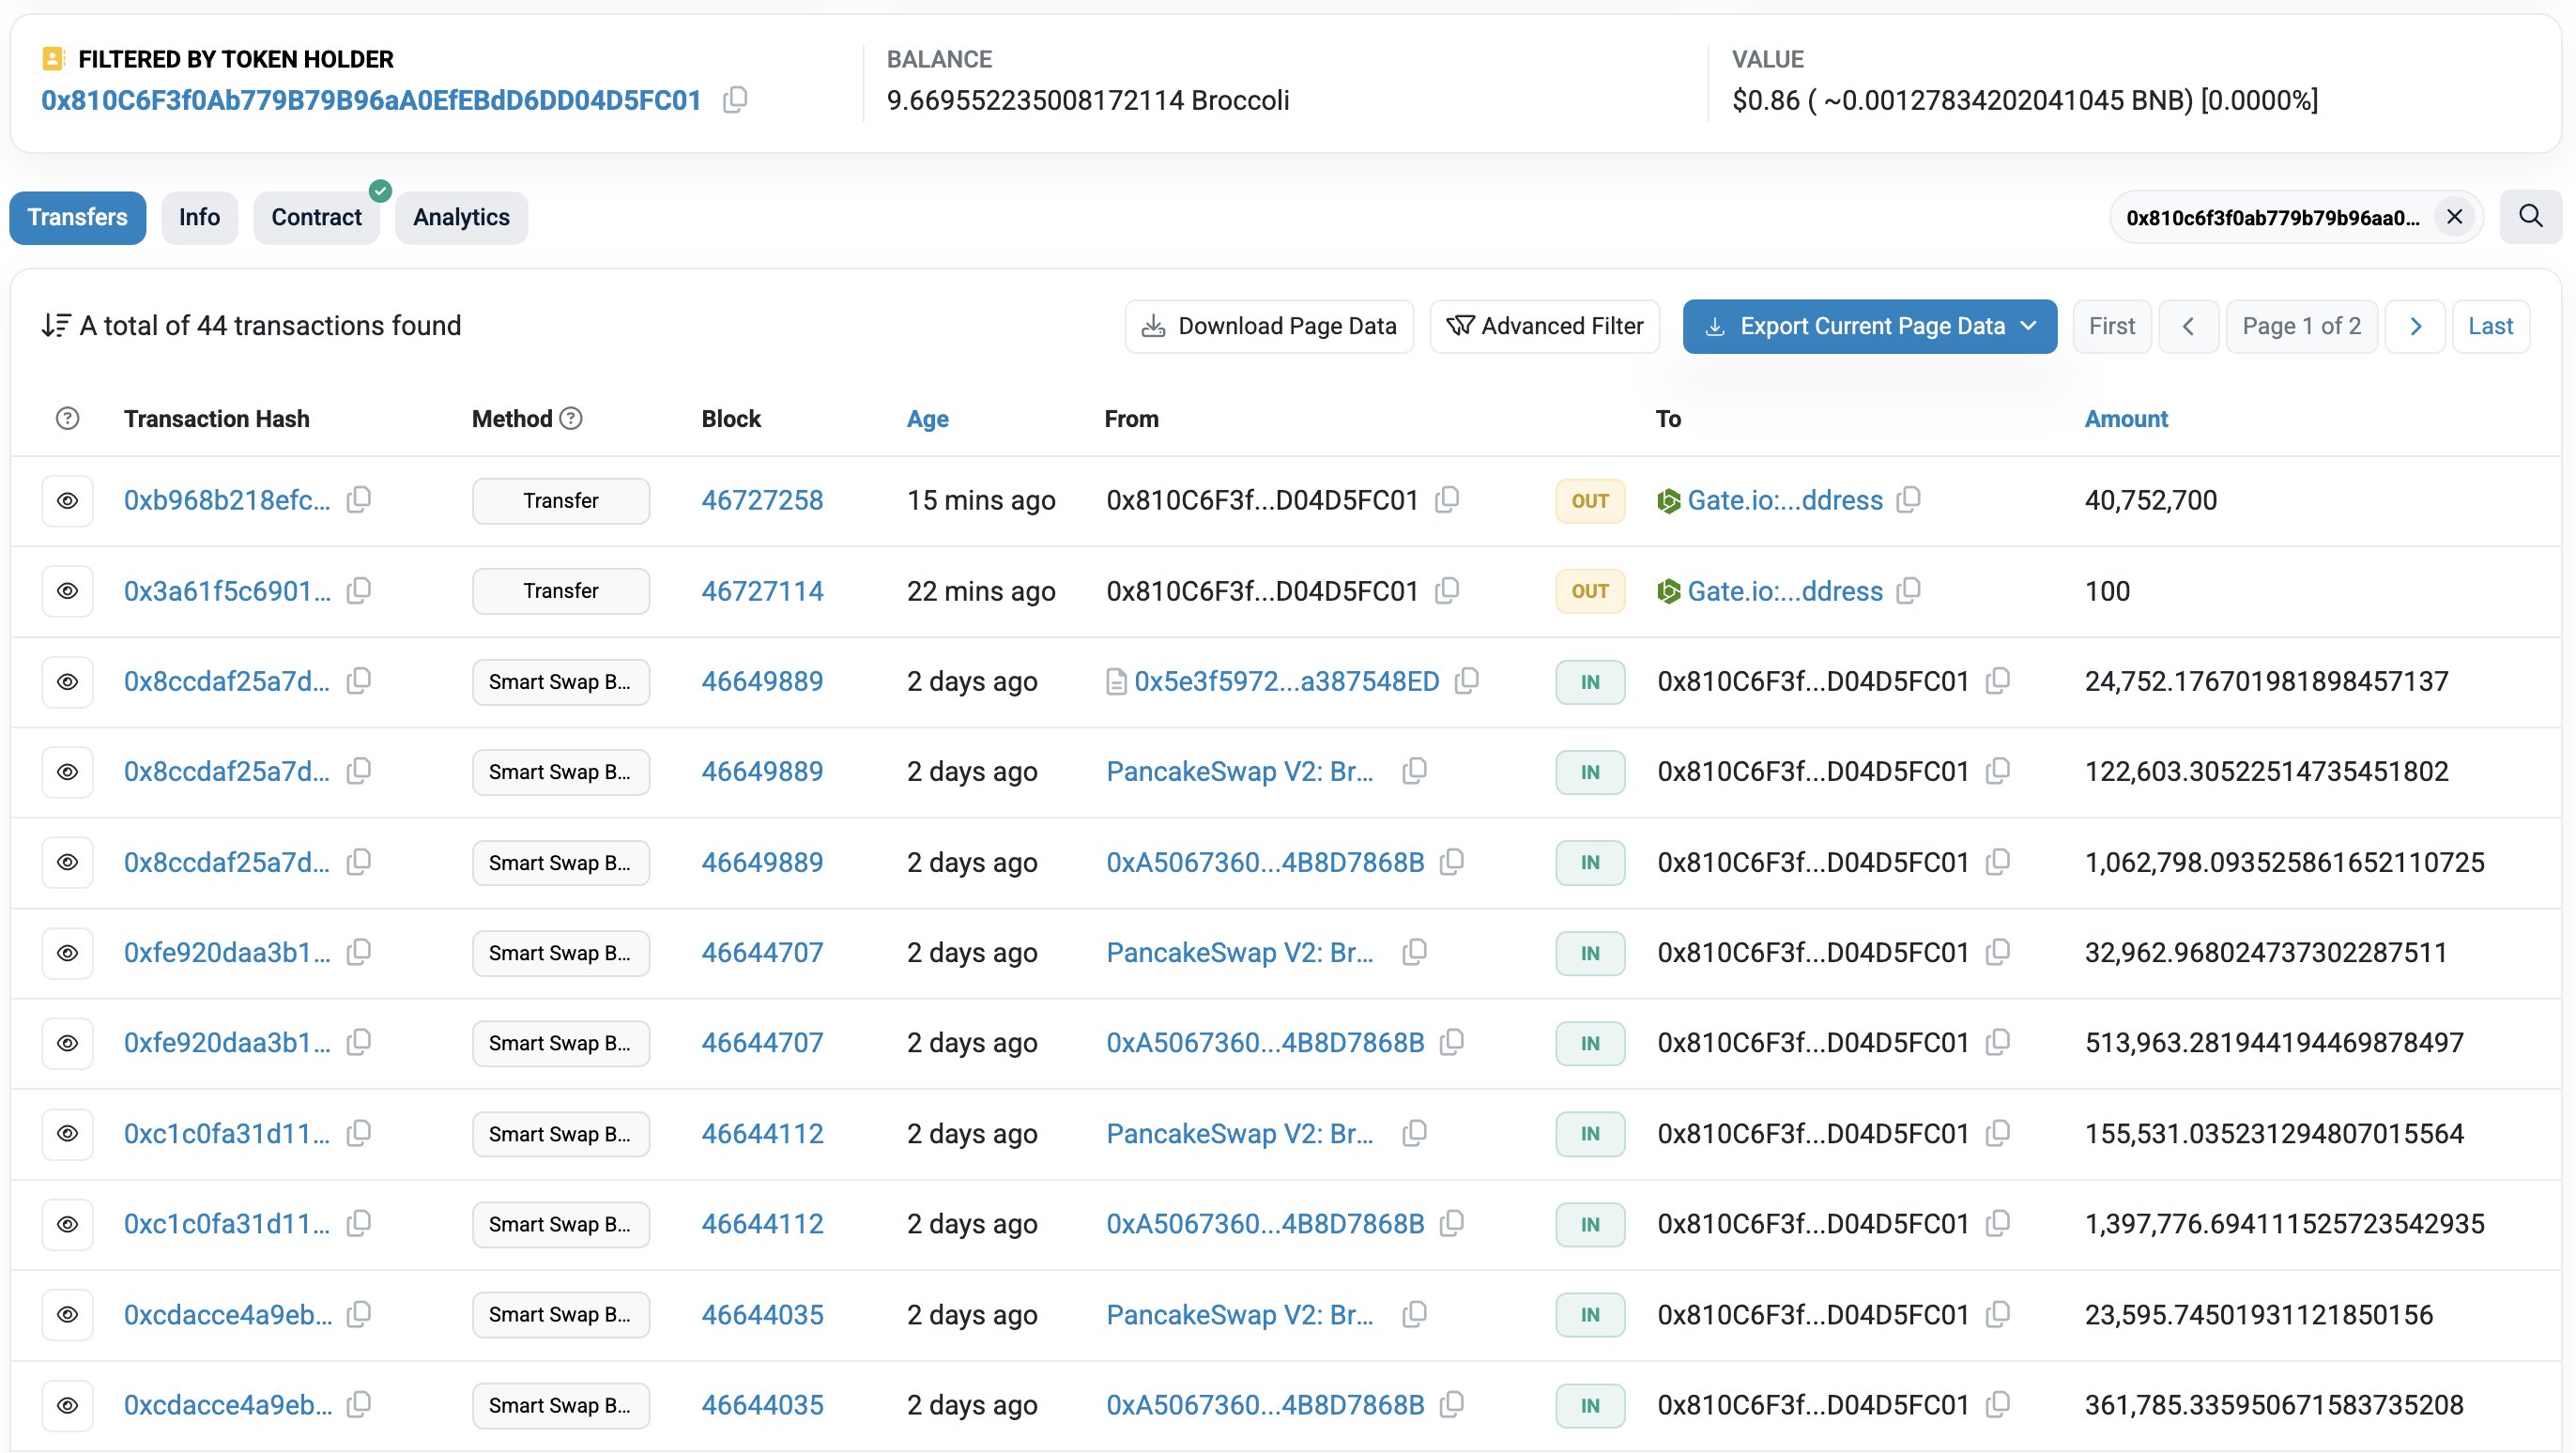Screen dimensions: 2576x1453
Task: Jump to Last page
Action: (x=2490, y=326)
